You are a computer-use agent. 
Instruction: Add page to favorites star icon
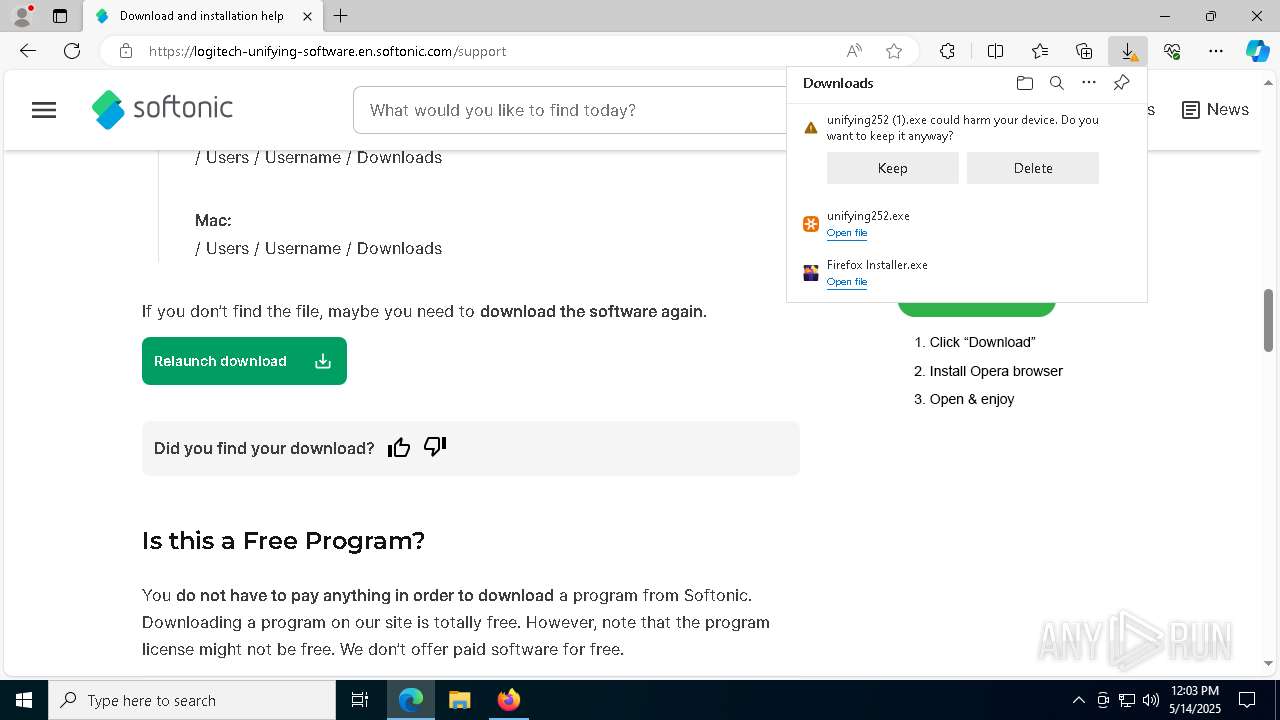pos(894,51)
